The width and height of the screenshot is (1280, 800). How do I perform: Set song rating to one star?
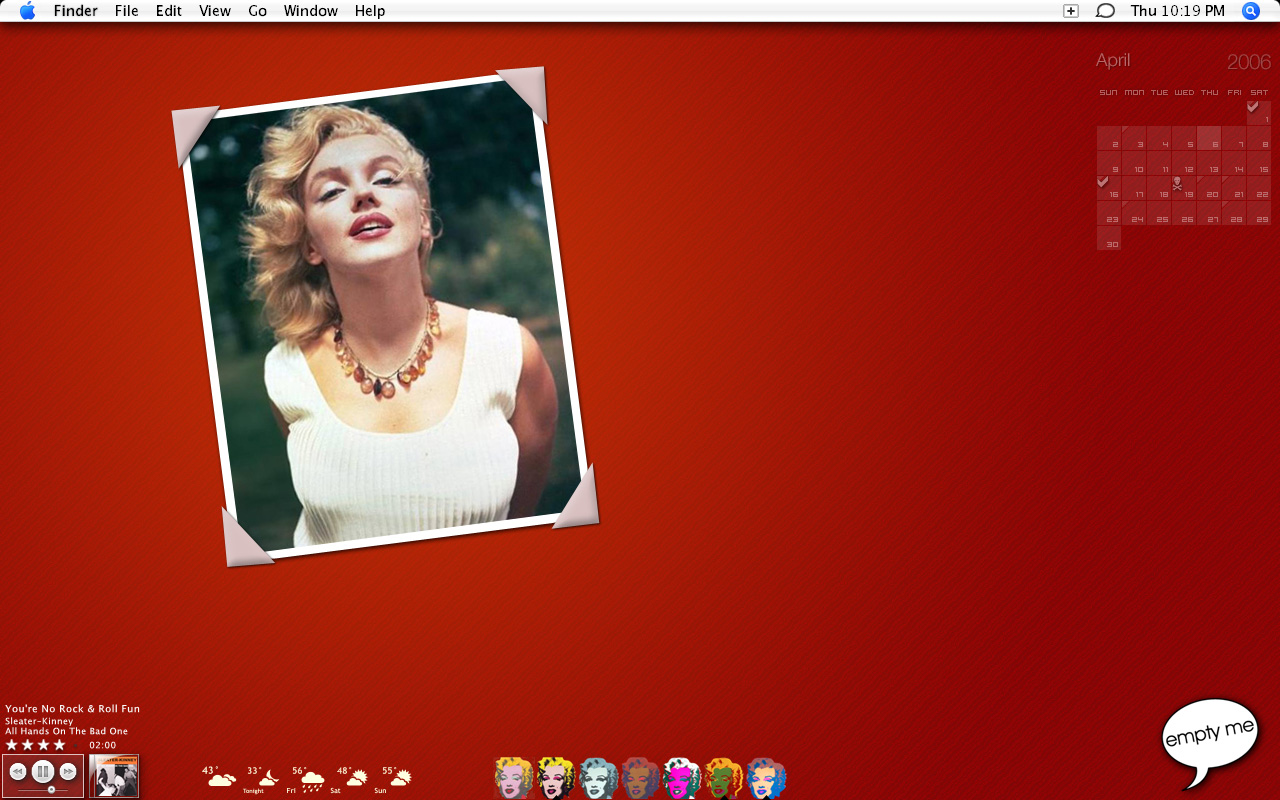click(12, 745)
